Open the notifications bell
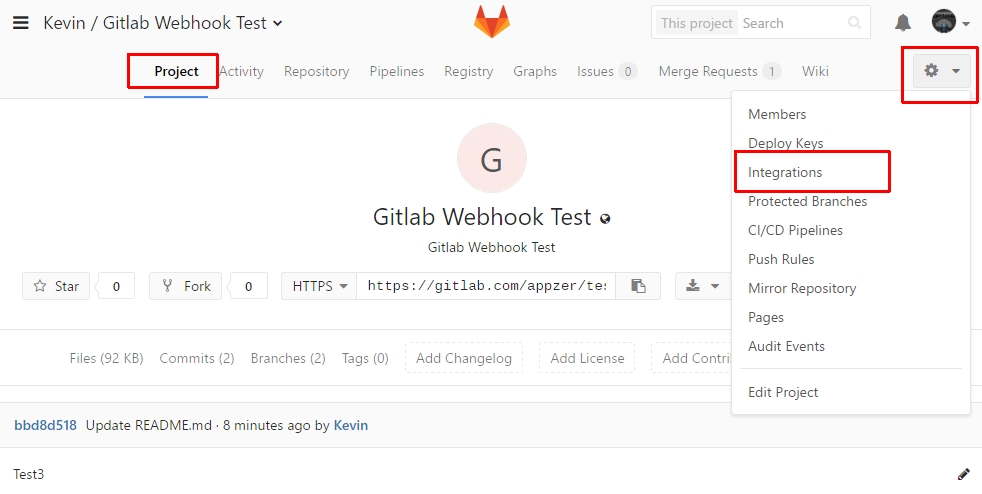The width and height of the screenshot is (982, 494). (x=902, y=23)
